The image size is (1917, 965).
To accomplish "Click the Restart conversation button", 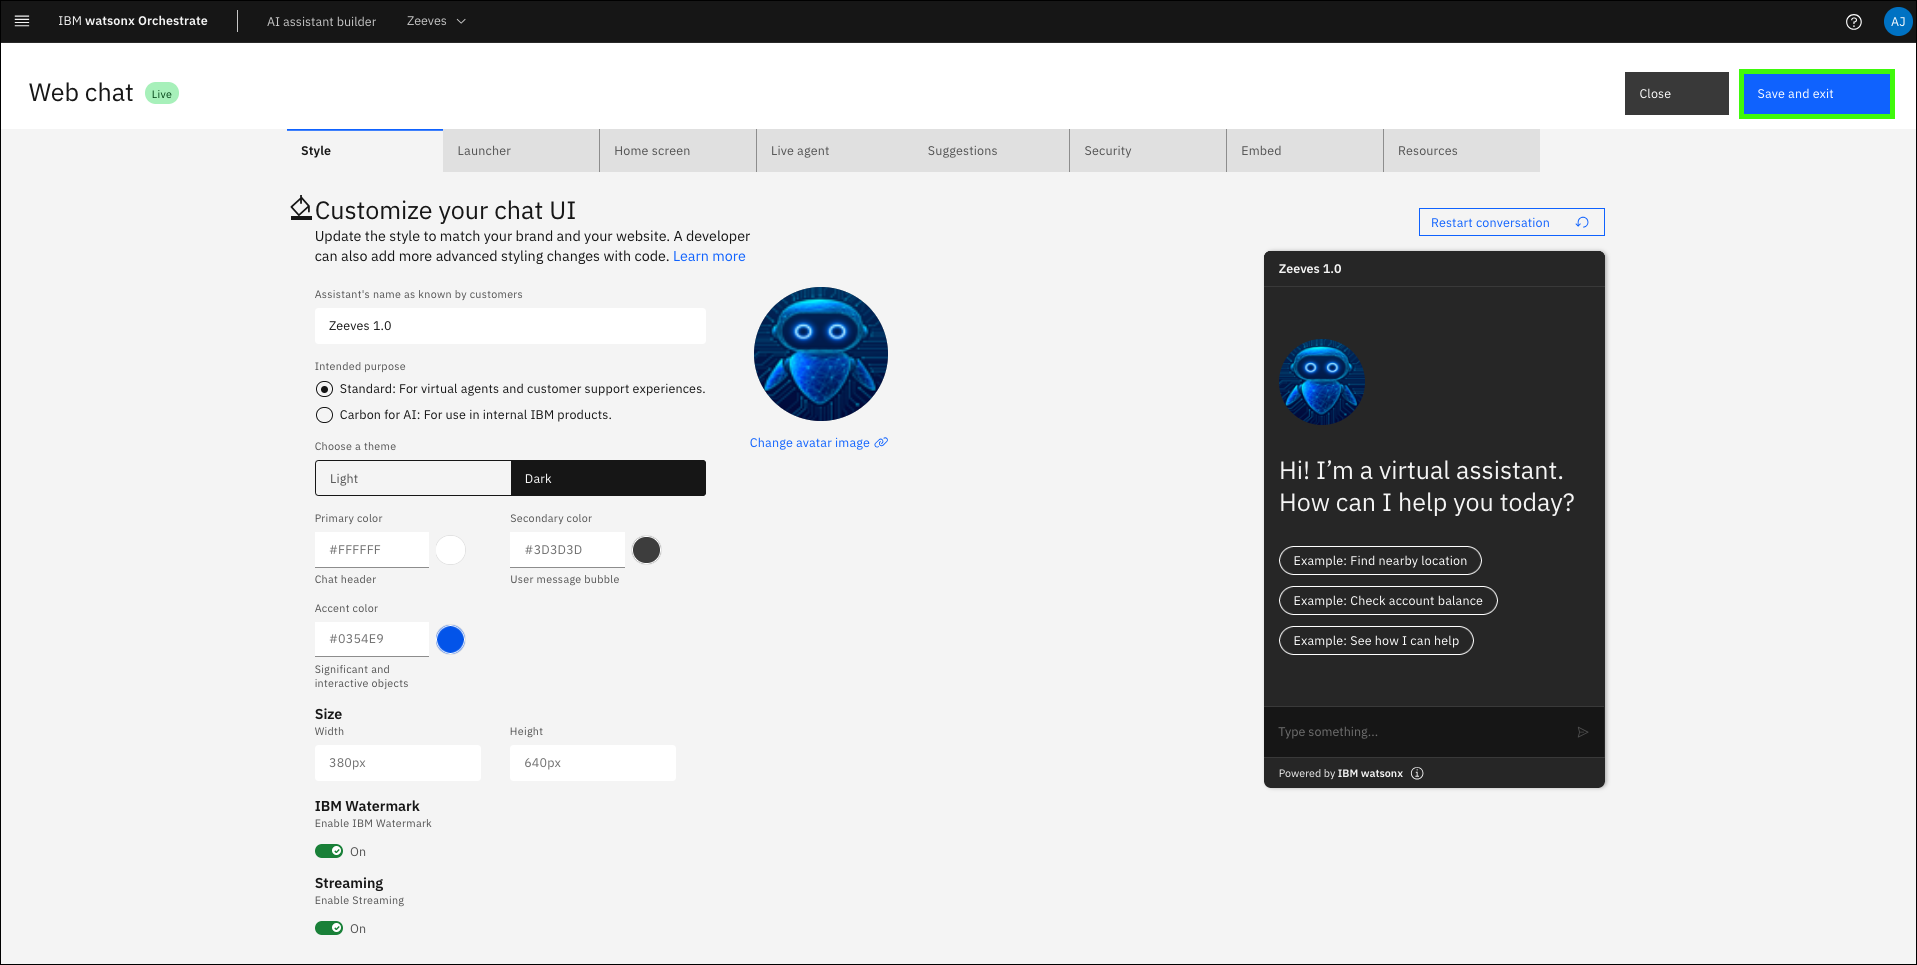I will tap(1511, 222).
